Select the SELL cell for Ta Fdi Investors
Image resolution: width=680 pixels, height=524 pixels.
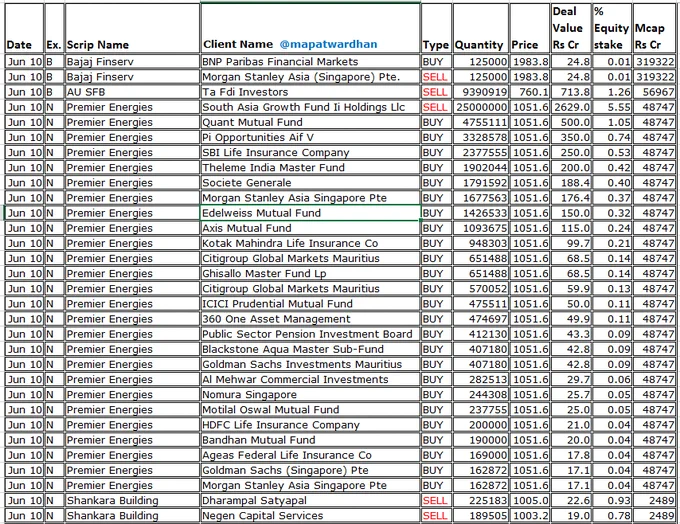[x=436, y=92]
